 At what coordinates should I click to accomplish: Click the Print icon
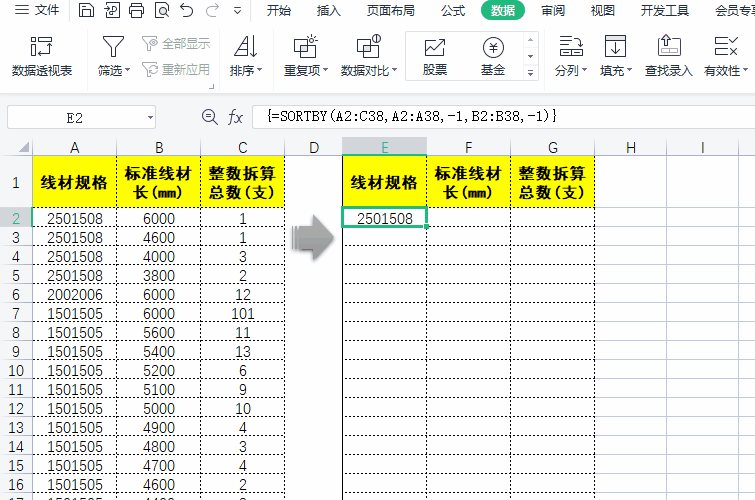click(136, 10)
